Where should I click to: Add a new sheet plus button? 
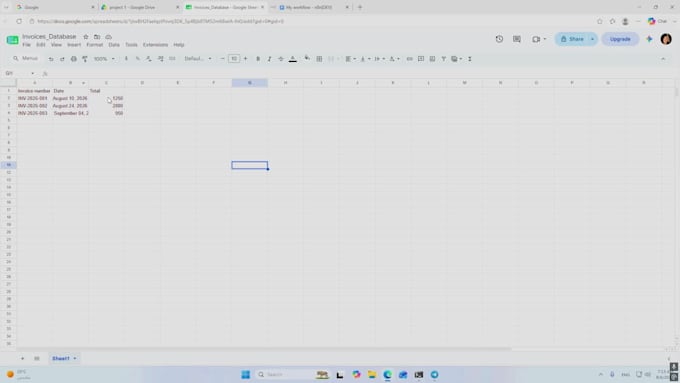click(23, 358)
